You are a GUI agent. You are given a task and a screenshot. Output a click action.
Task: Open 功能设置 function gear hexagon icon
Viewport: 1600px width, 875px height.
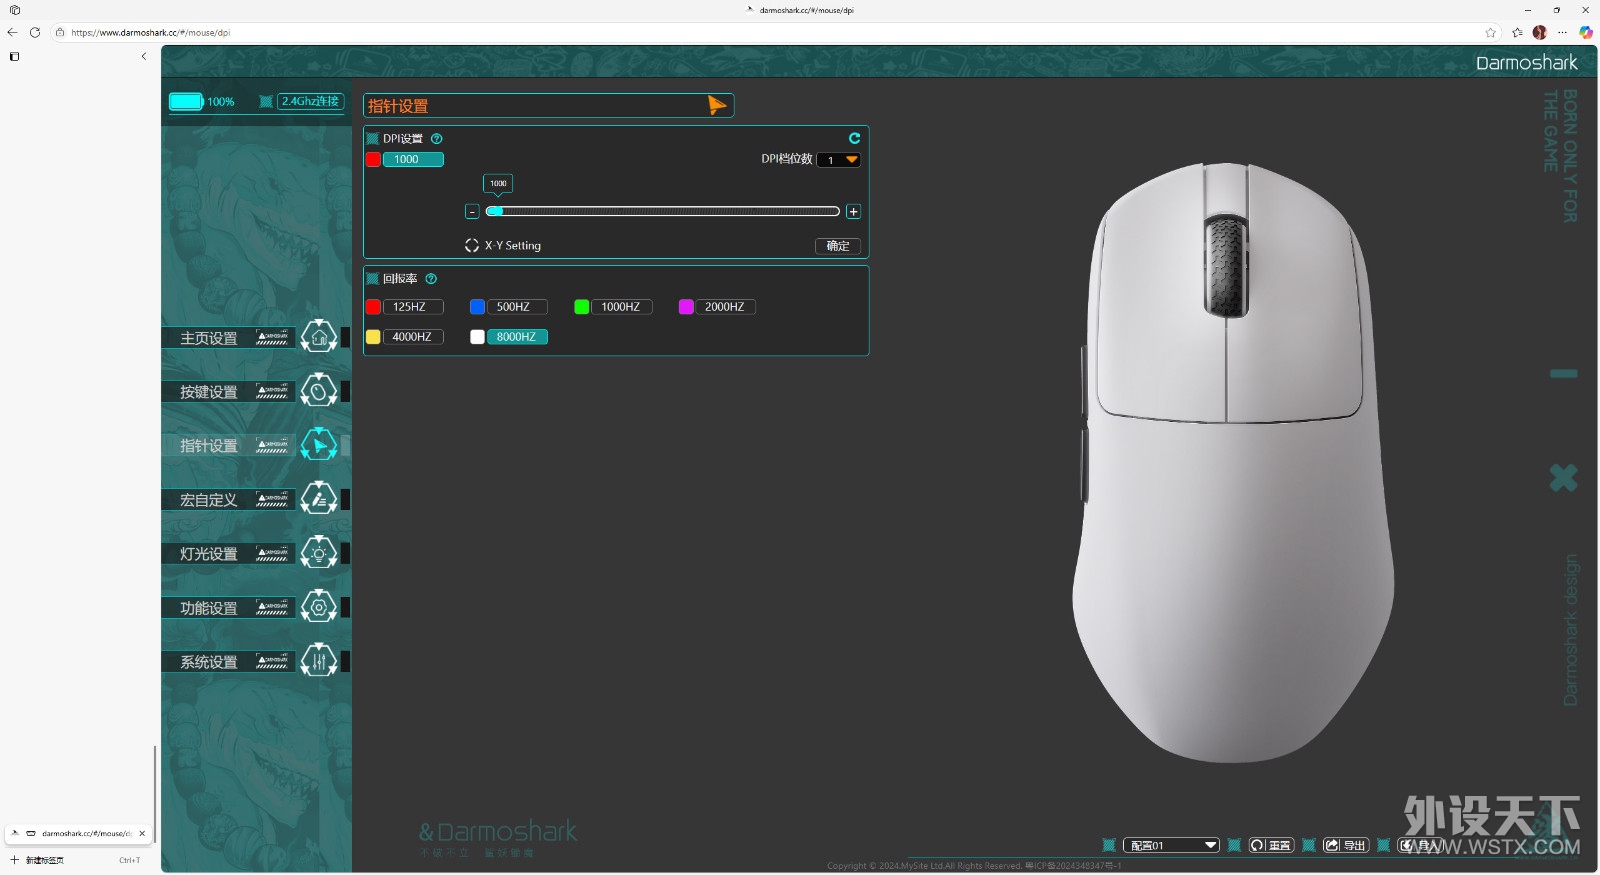pos(319,607)
